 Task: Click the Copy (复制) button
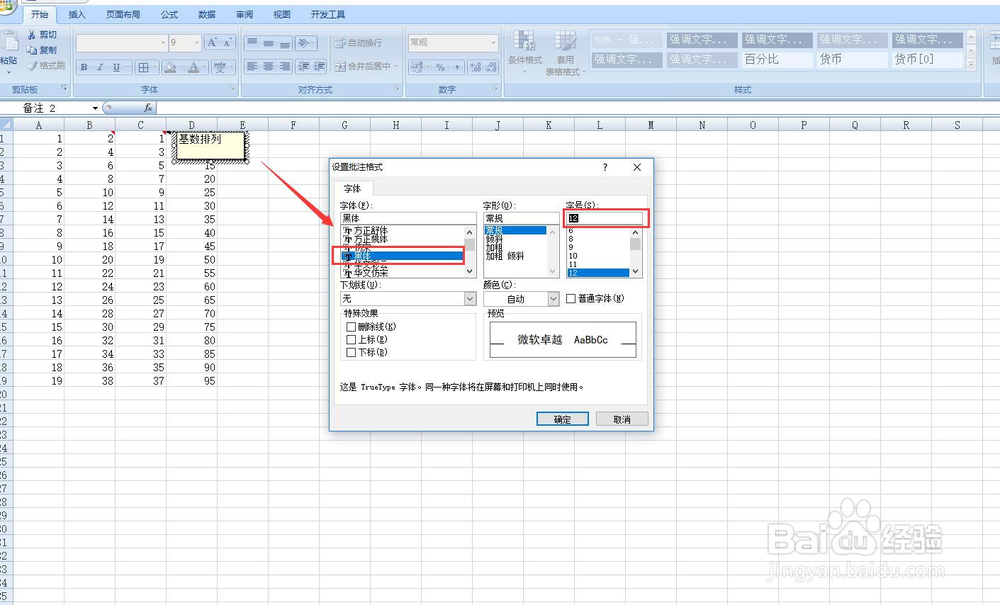41,50
